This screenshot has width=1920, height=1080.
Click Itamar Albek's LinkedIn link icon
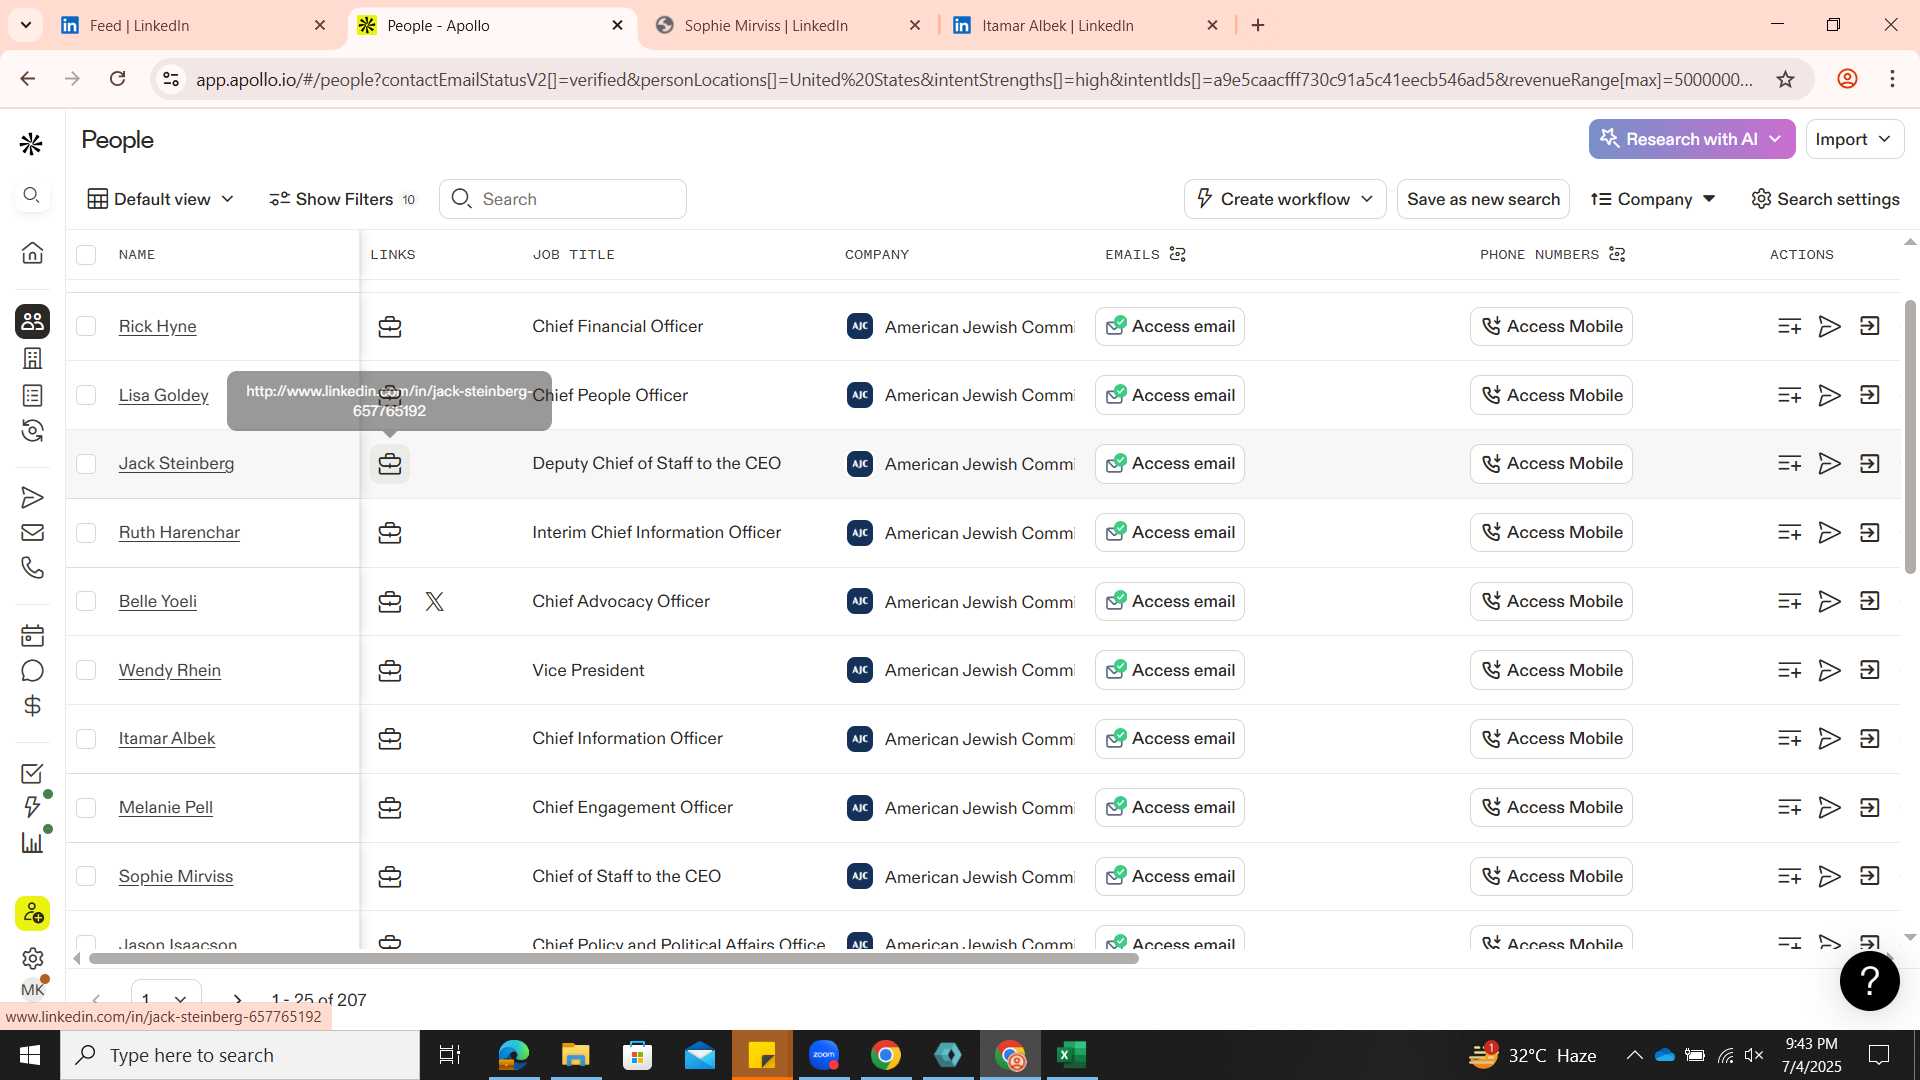[x=390, y=739]
